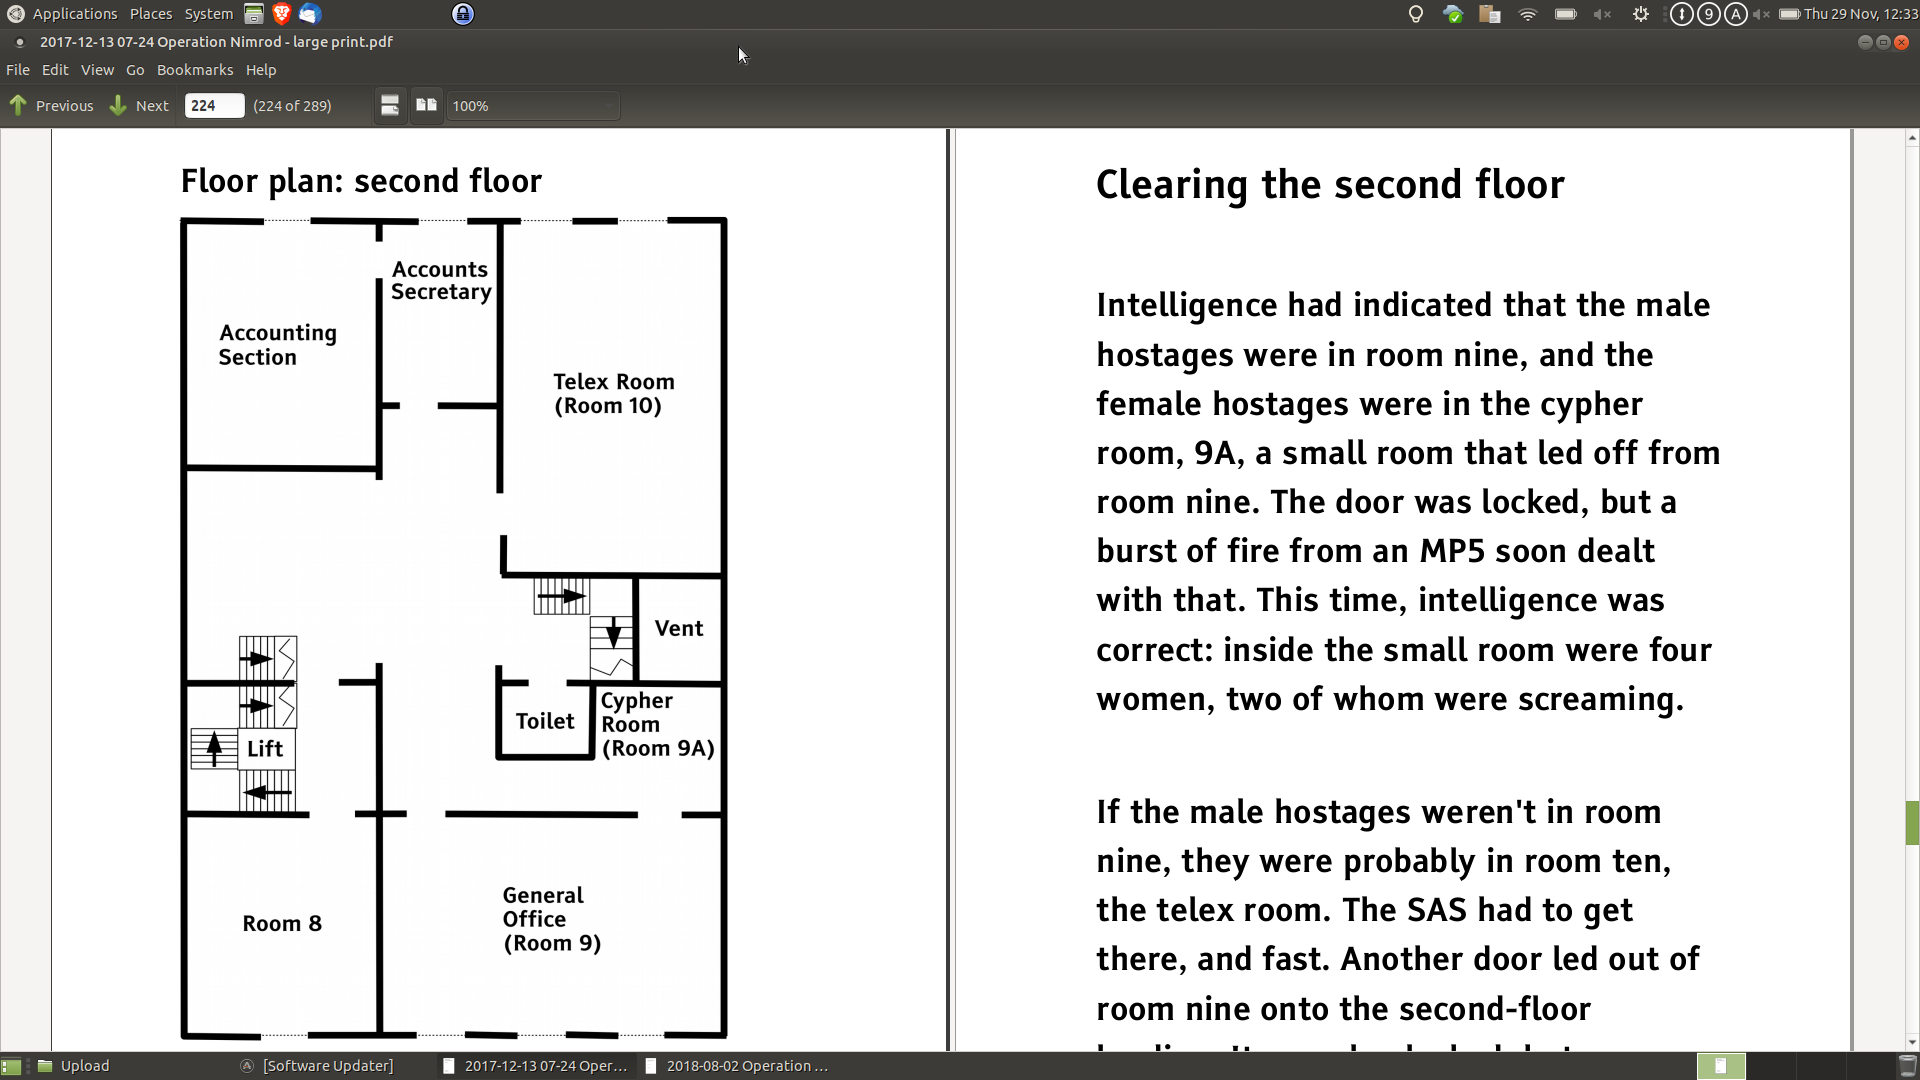Open the Go menu

coord(135,70)
